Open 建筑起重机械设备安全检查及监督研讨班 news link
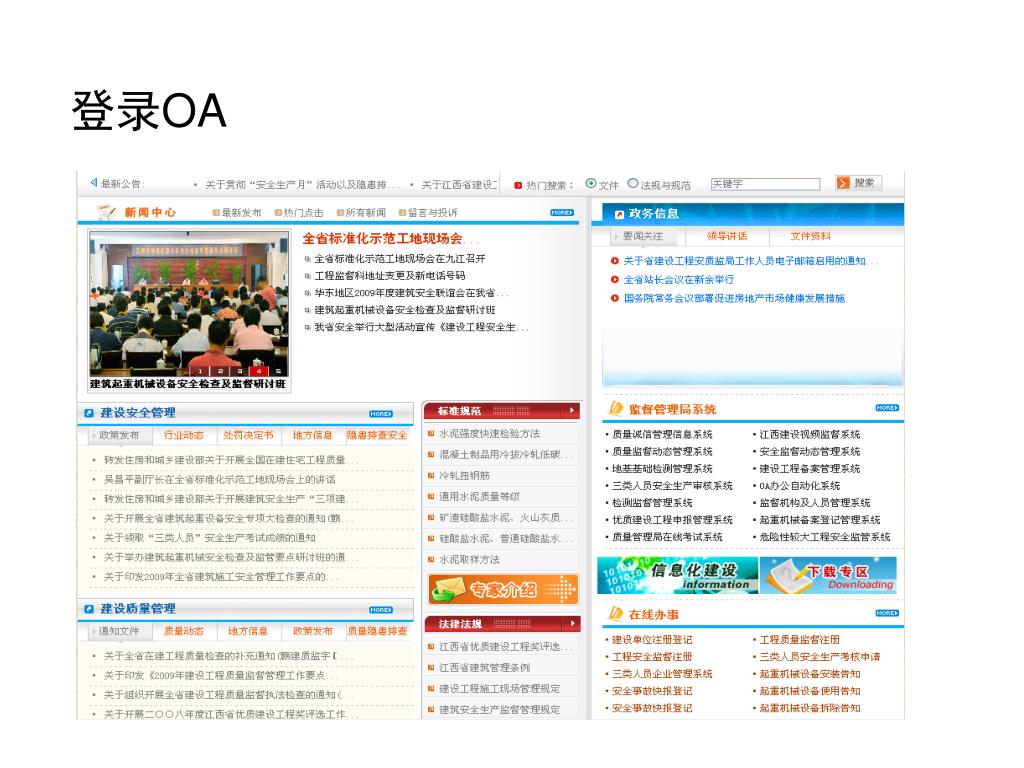The image size is (1024, 768). tap(405, 310)
